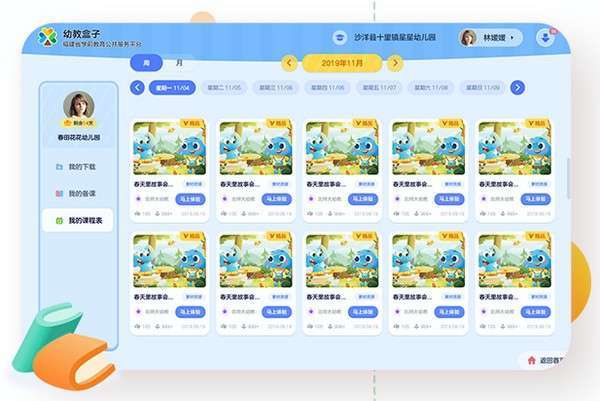Click download count icon on fifth bottom-row card

click(502, 326)
